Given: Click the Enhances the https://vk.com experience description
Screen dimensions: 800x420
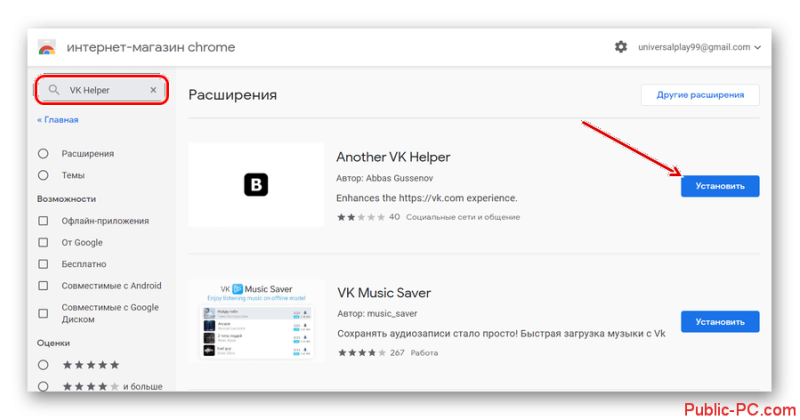Looking at the screenshot, I should coord(427,198).
